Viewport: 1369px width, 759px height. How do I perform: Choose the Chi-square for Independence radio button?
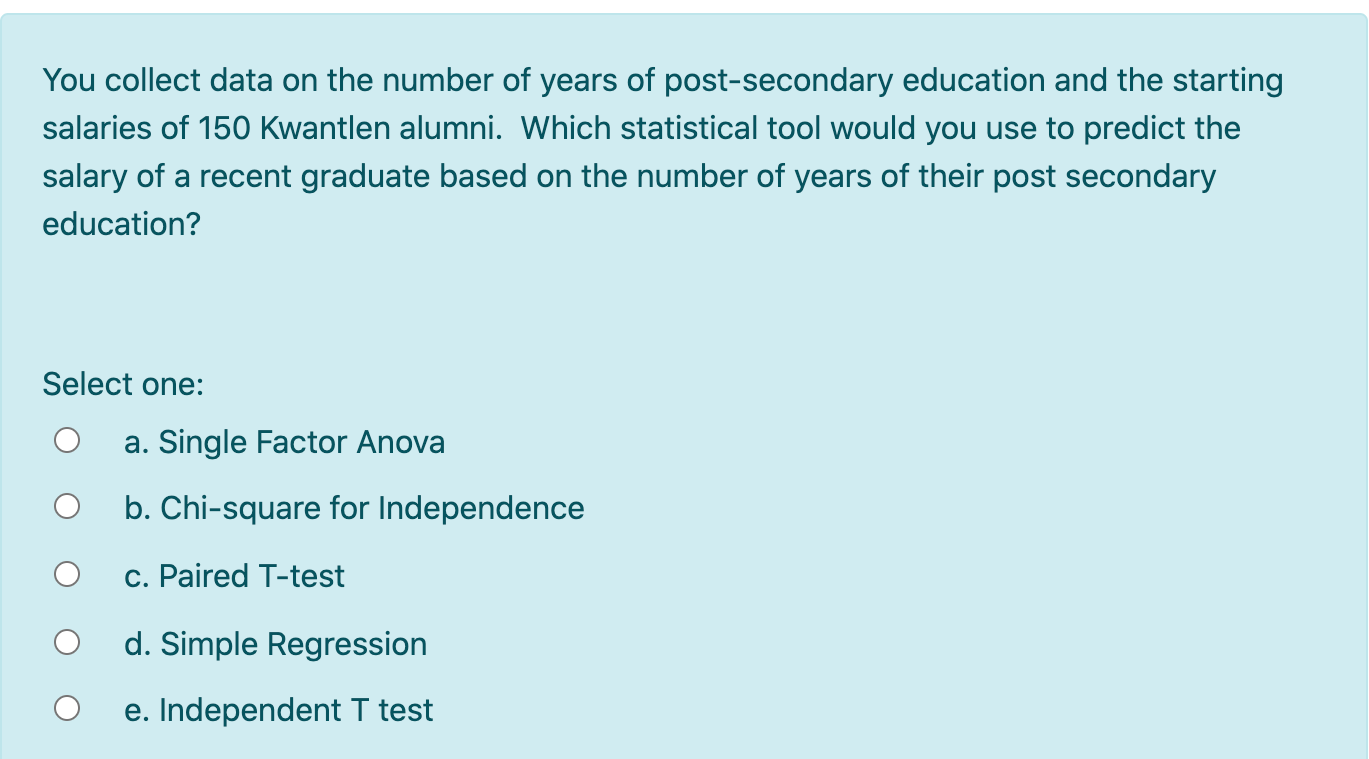[67, 509]
